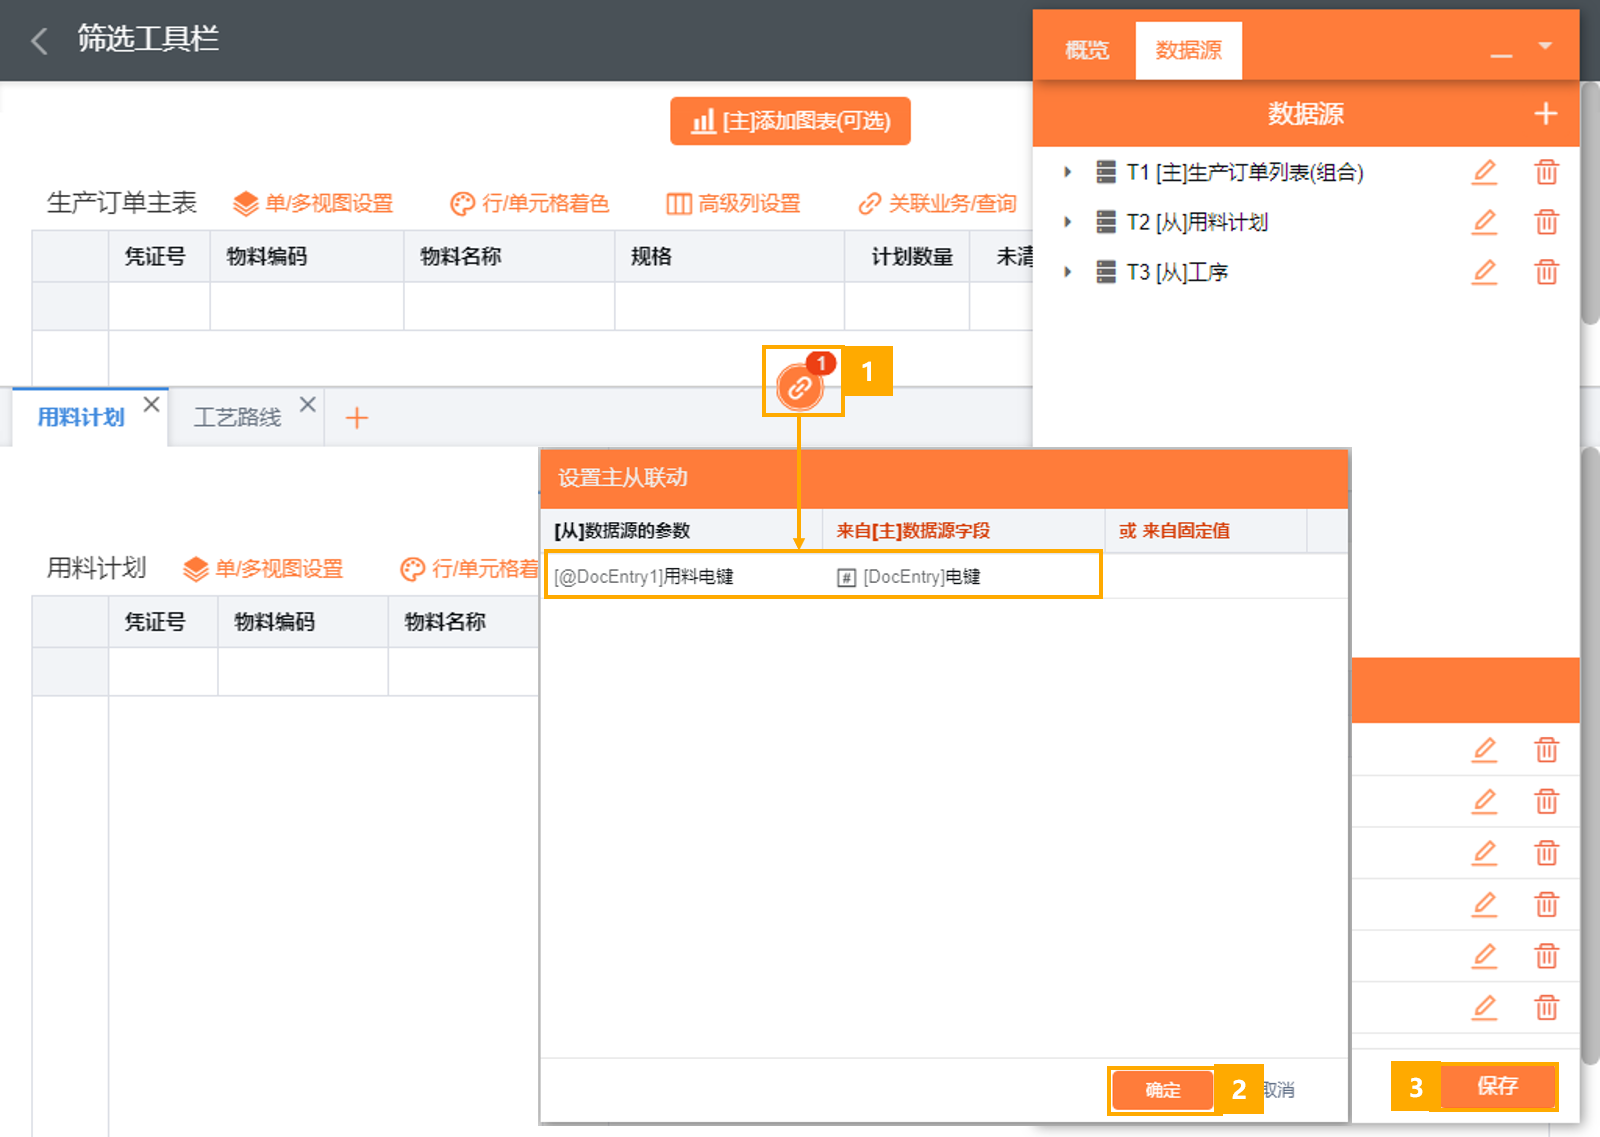Expand T2 [从]用料计划 data source
Screen dimensions: 1600x1137
point(1068,222)
